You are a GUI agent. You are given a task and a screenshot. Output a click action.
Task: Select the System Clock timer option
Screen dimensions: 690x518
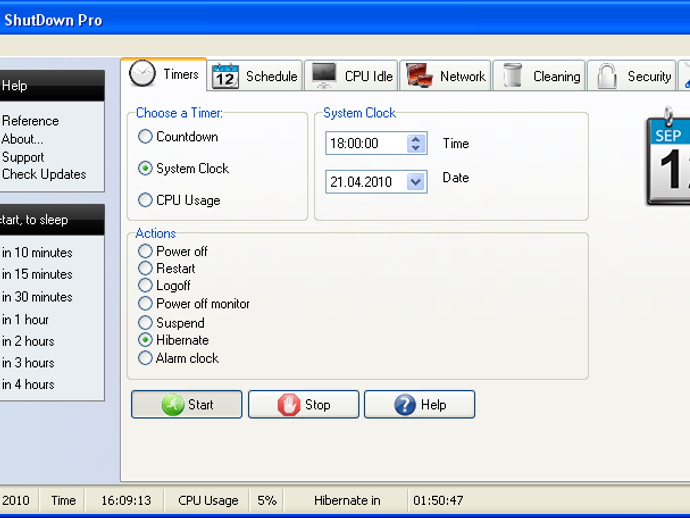pyautogui.click(x=184, y=168)
